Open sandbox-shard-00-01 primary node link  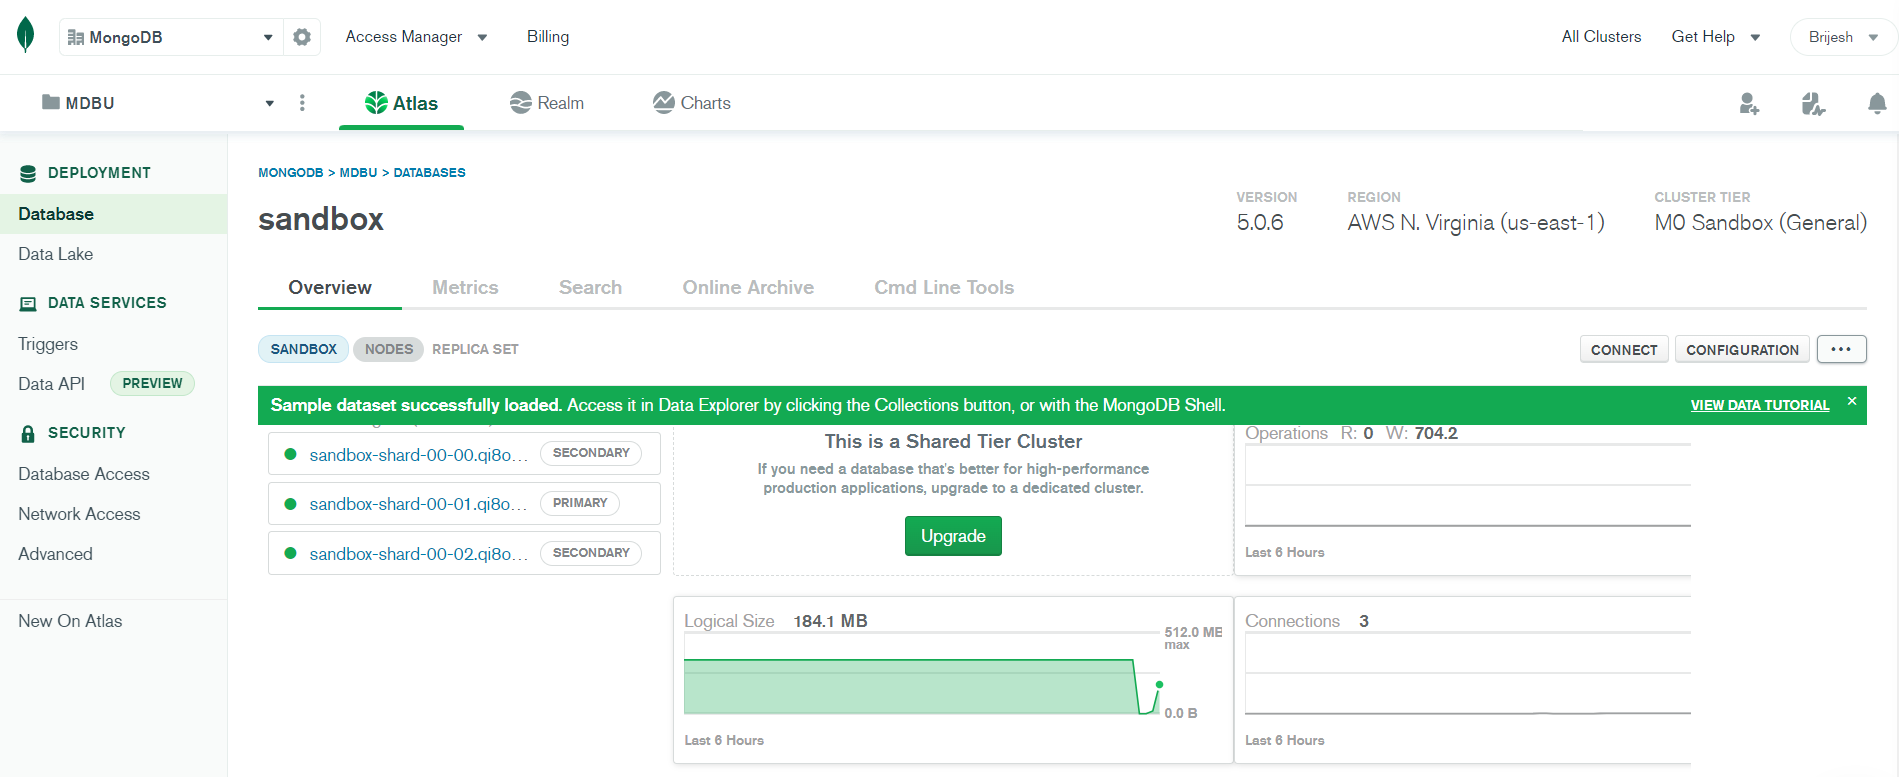[418, 504]
